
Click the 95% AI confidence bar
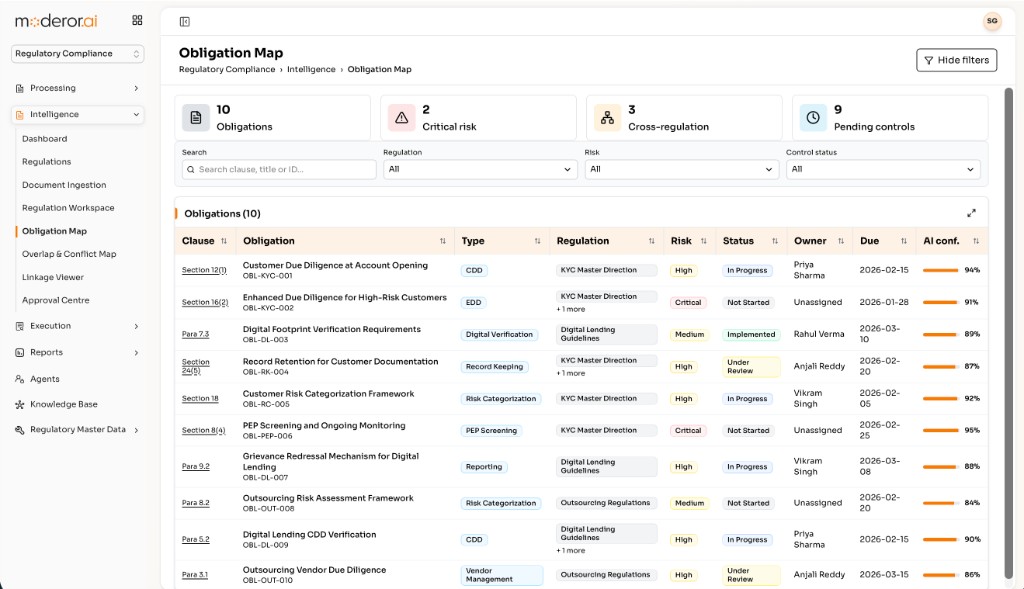coord(940,430)
